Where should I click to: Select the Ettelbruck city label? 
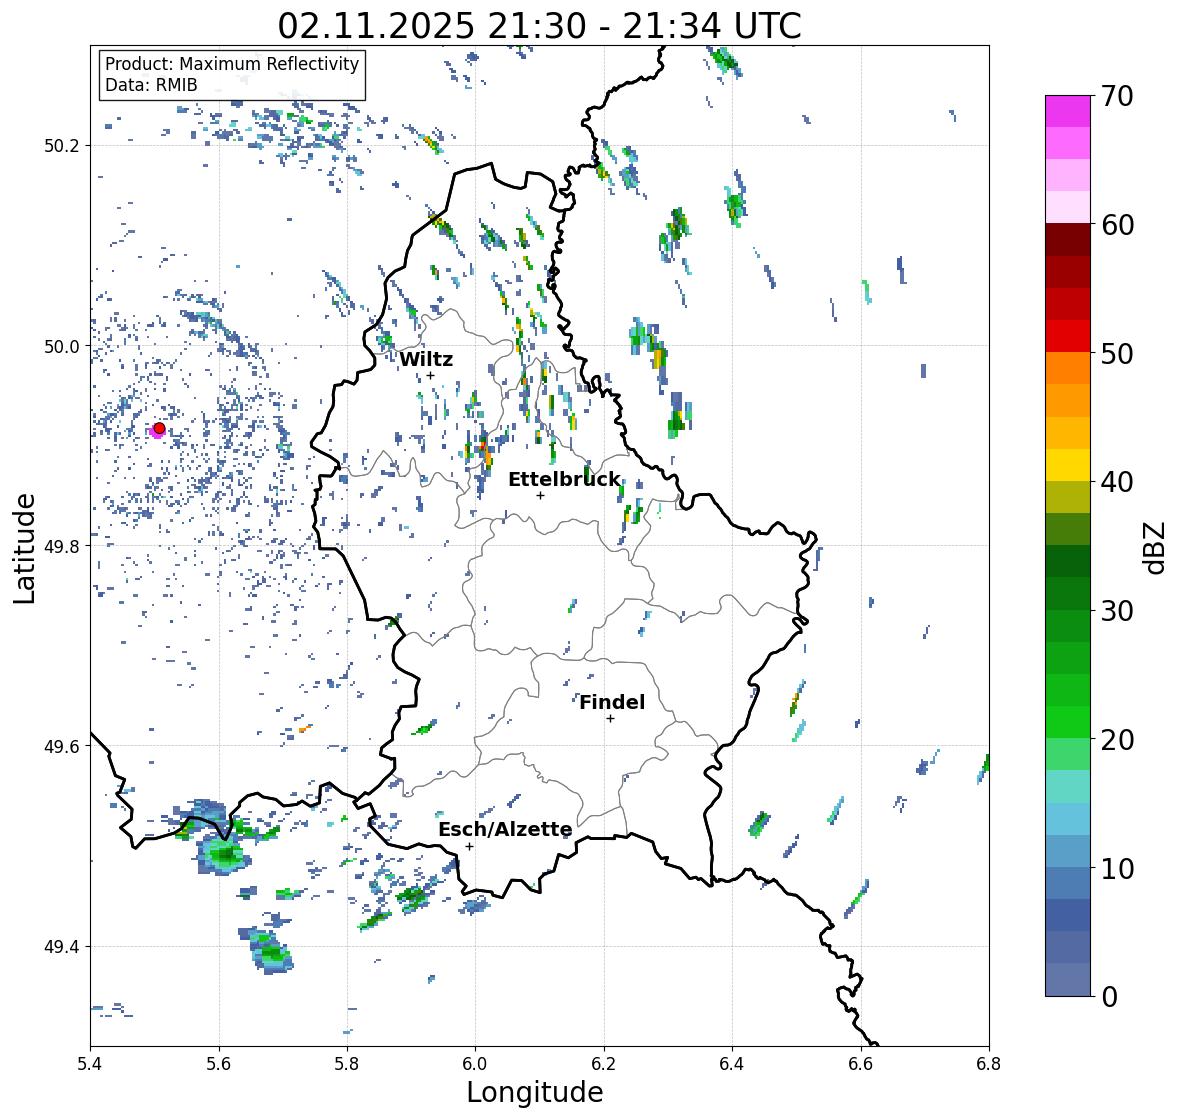[564, 479]
